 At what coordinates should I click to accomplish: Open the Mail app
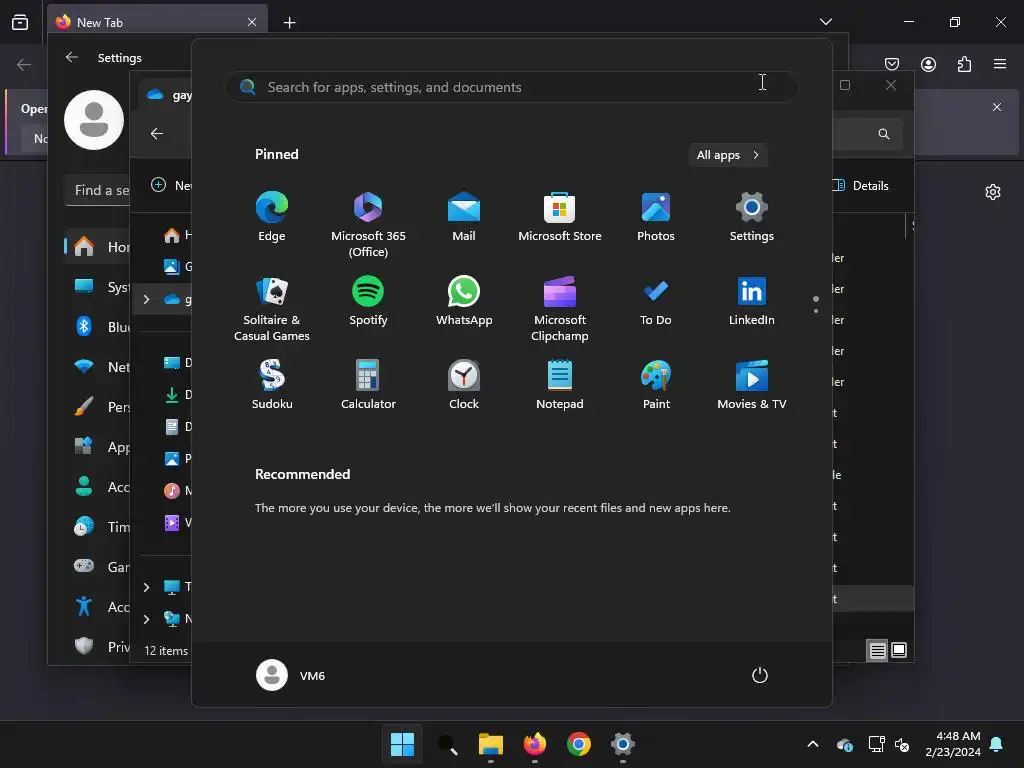pos(464,217)
